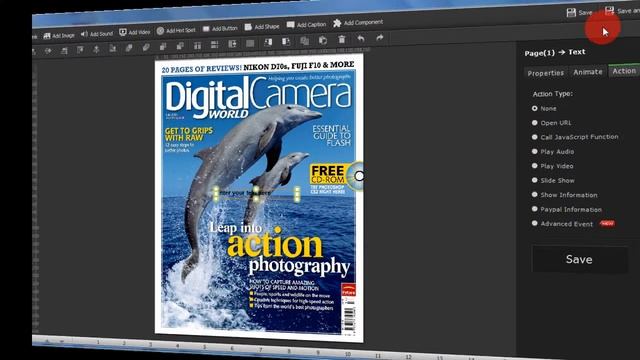Click the Add Image toolbar icon
The image size is (640, 360).
coord(47,36)
